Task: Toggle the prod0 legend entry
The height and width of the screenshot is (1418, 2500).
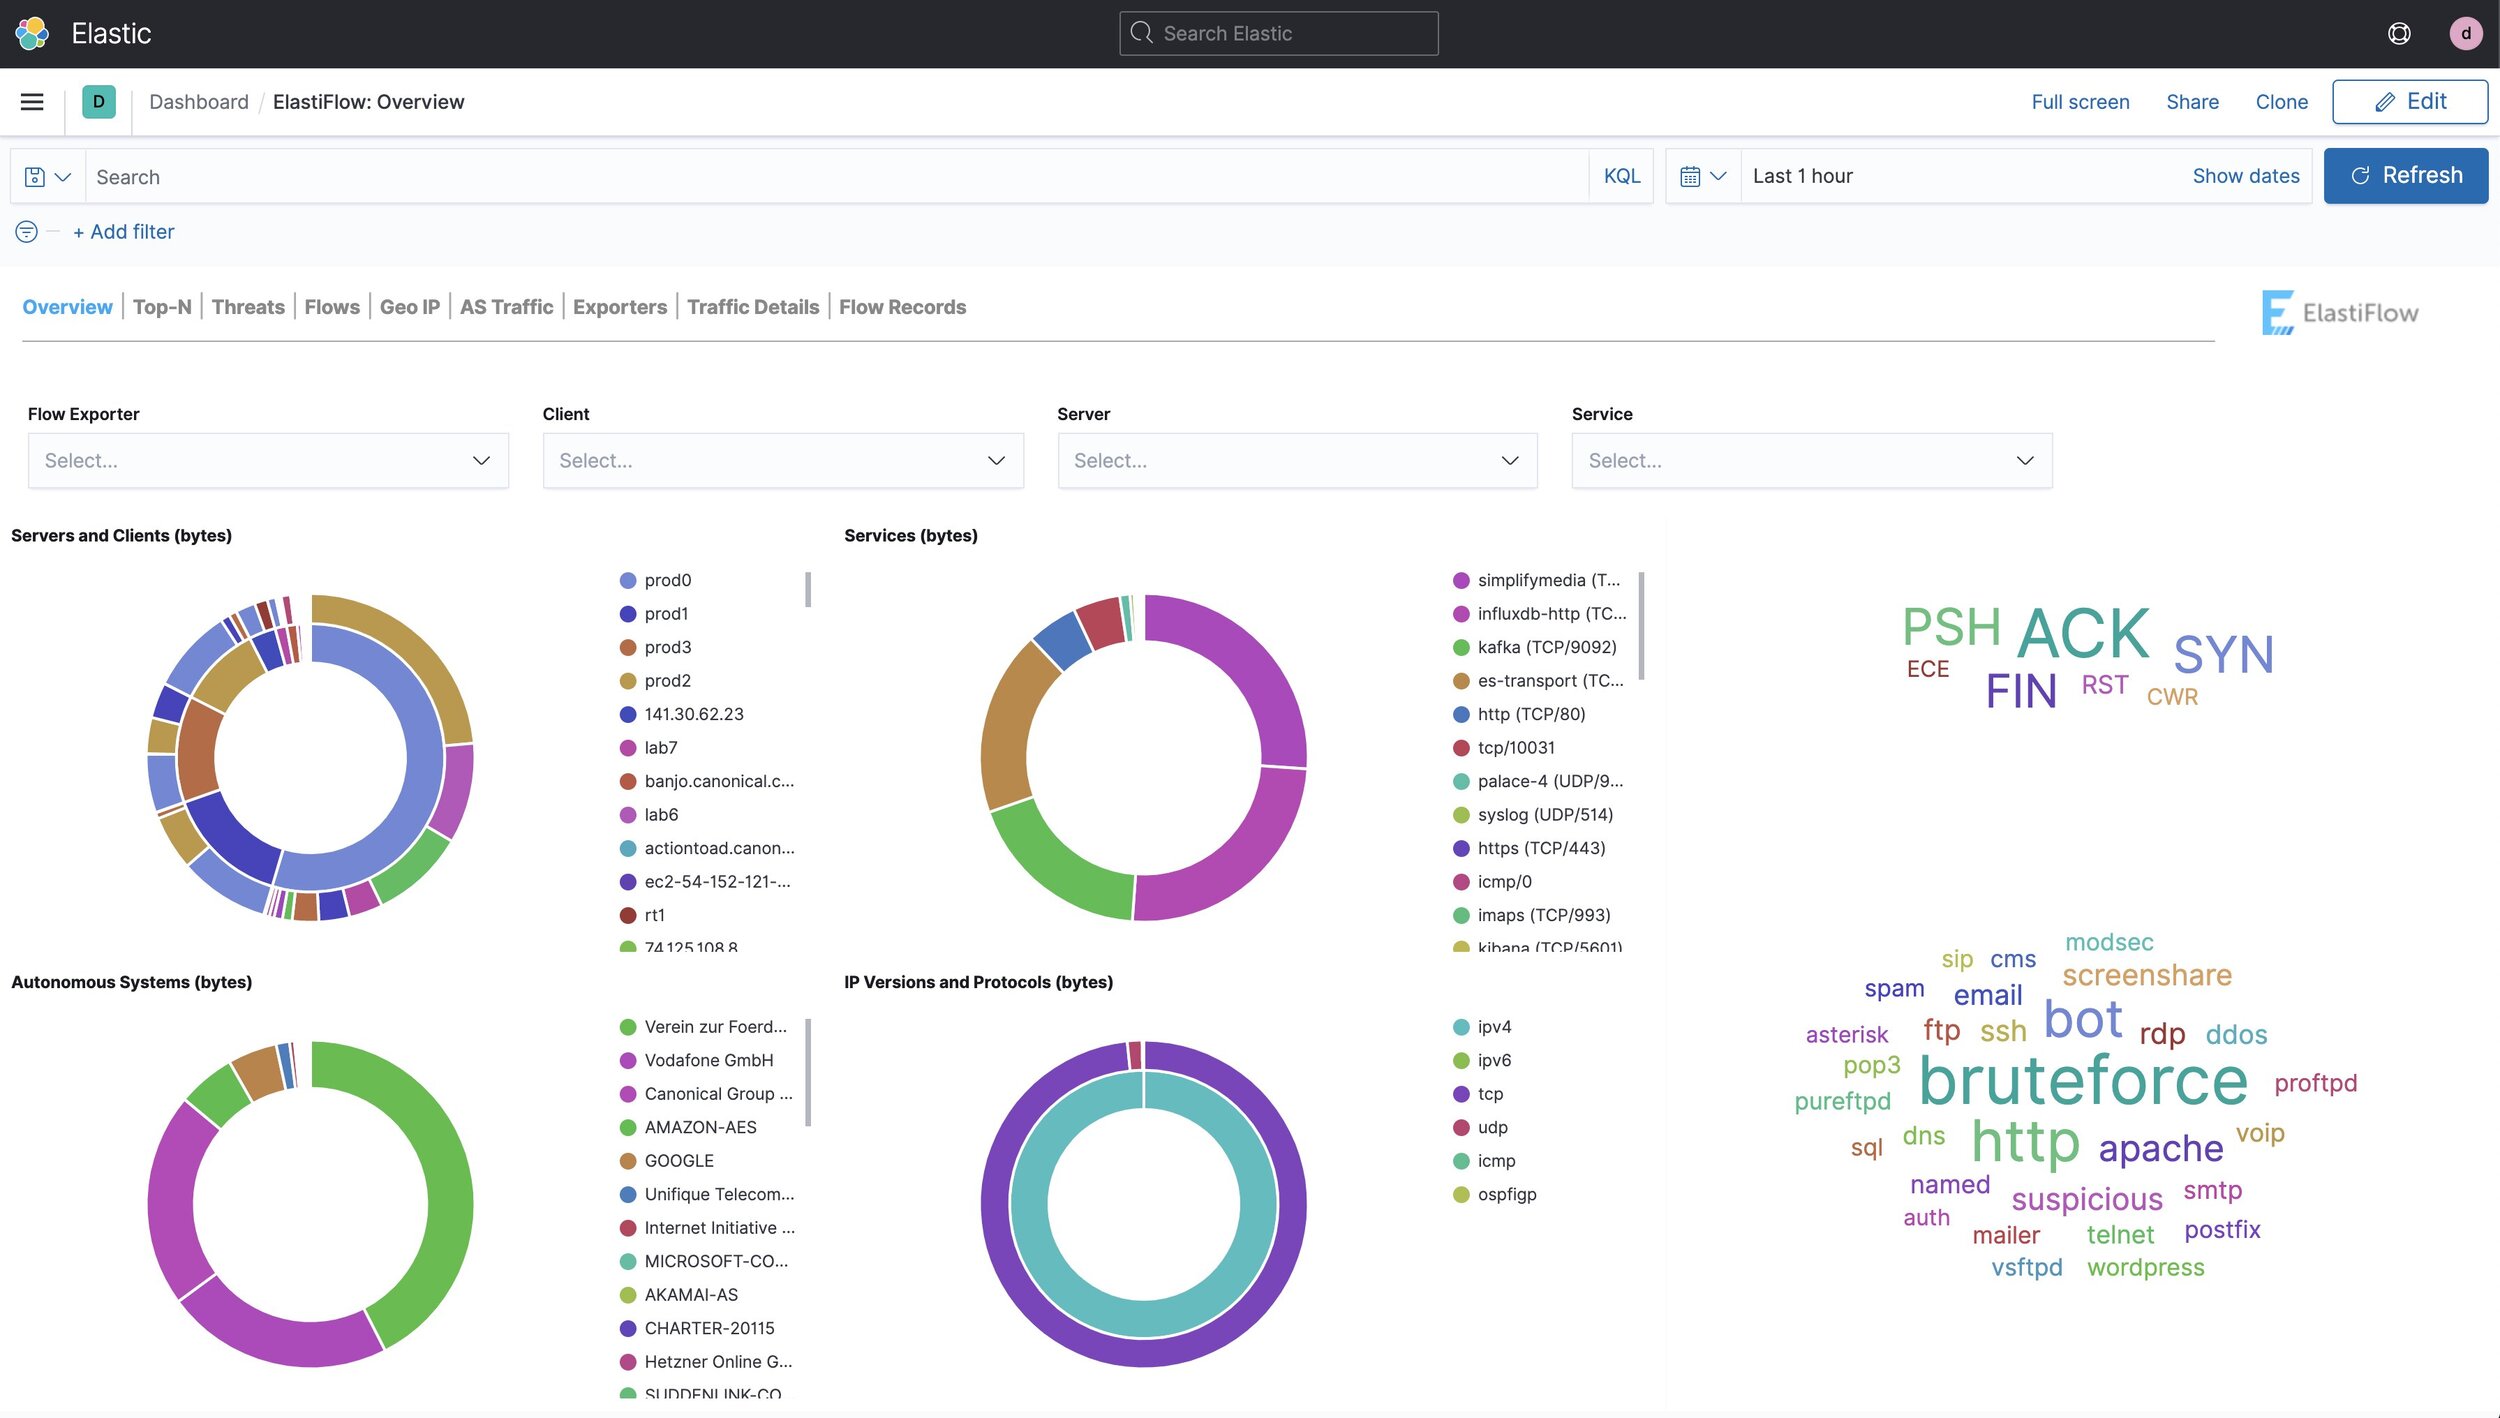Action: 667,580
